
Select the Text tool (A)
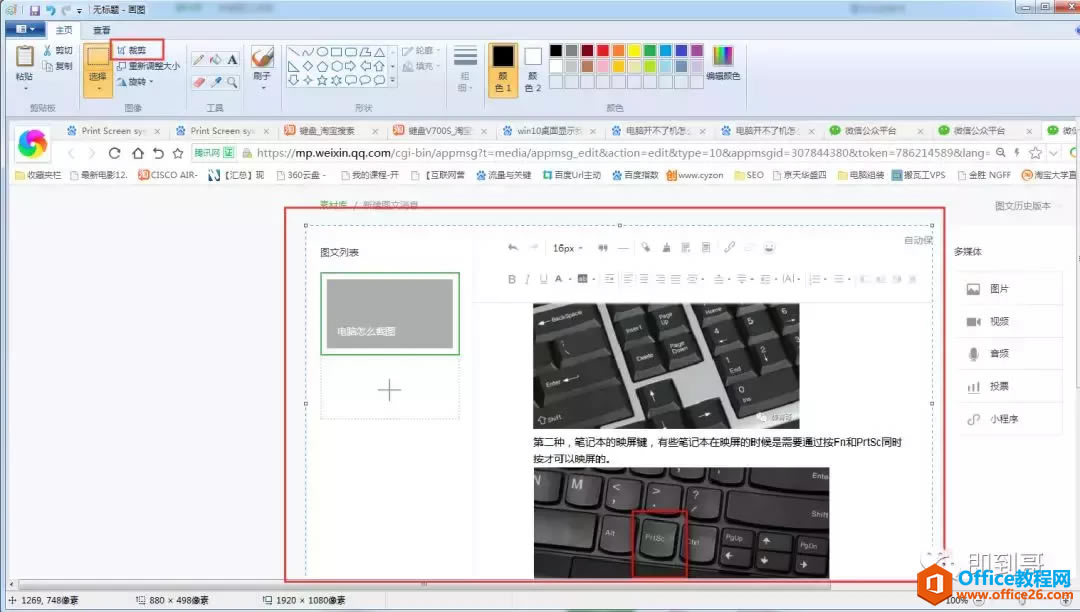pyautogui.click(x=233, y=60)
